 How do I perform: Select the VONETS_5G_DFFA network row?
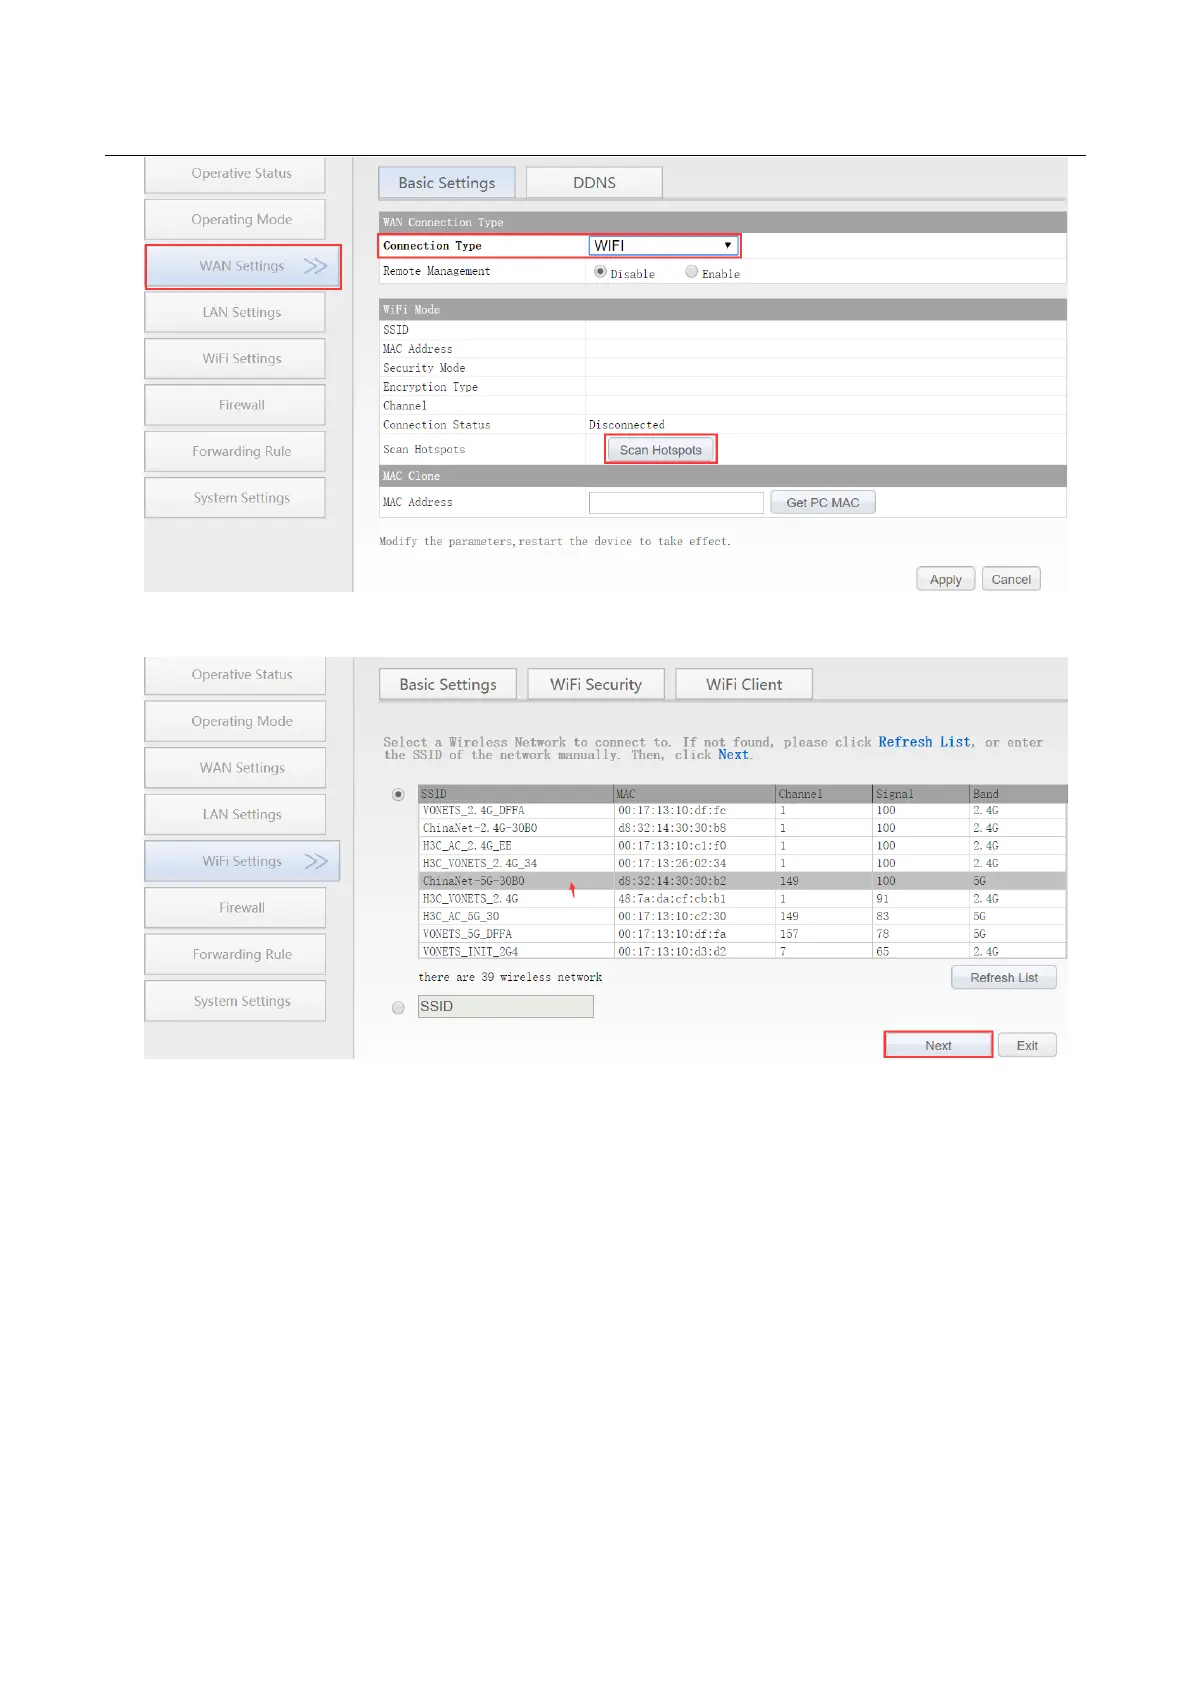743,934
